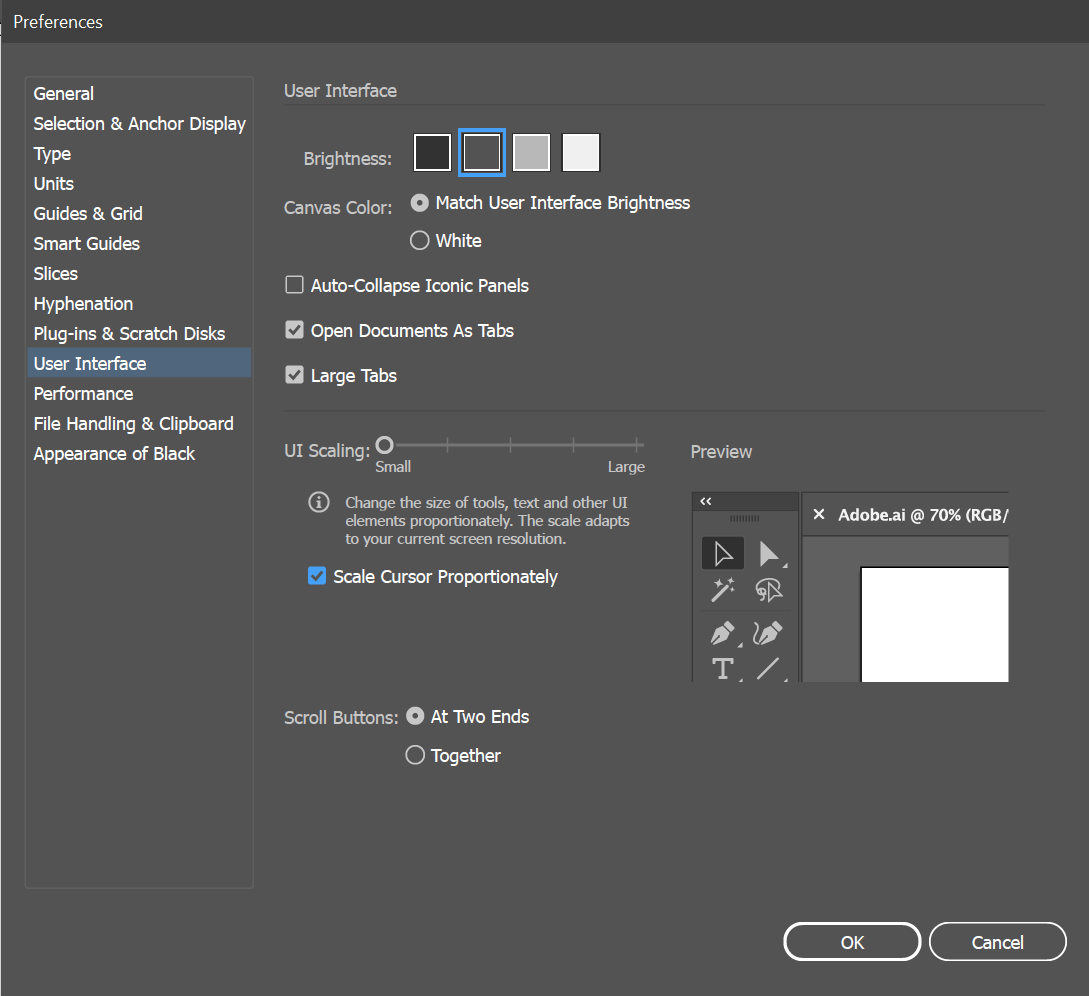Select the lightest brightness swatch
1089x996 pixels.
pos(581,153)
